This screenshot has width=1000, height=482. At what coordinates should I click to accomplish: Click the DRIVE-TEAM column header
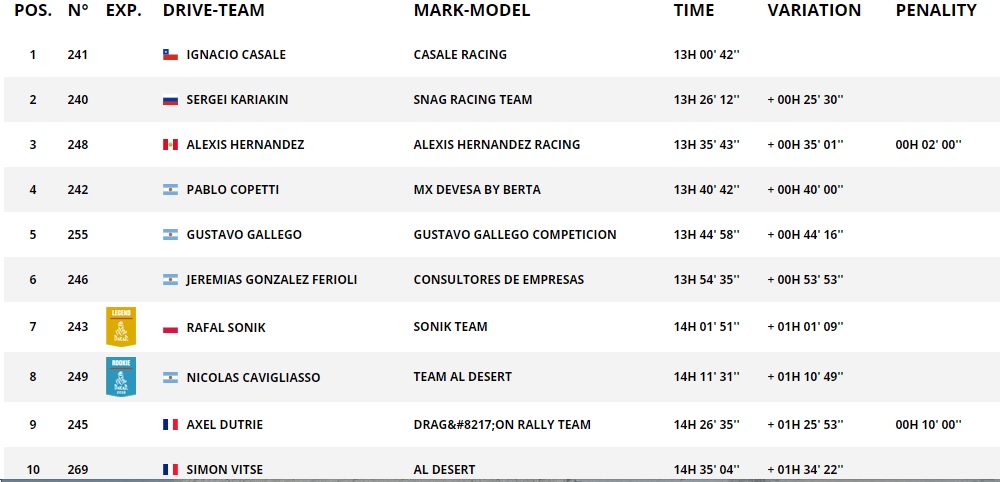(x=213, y=11)
